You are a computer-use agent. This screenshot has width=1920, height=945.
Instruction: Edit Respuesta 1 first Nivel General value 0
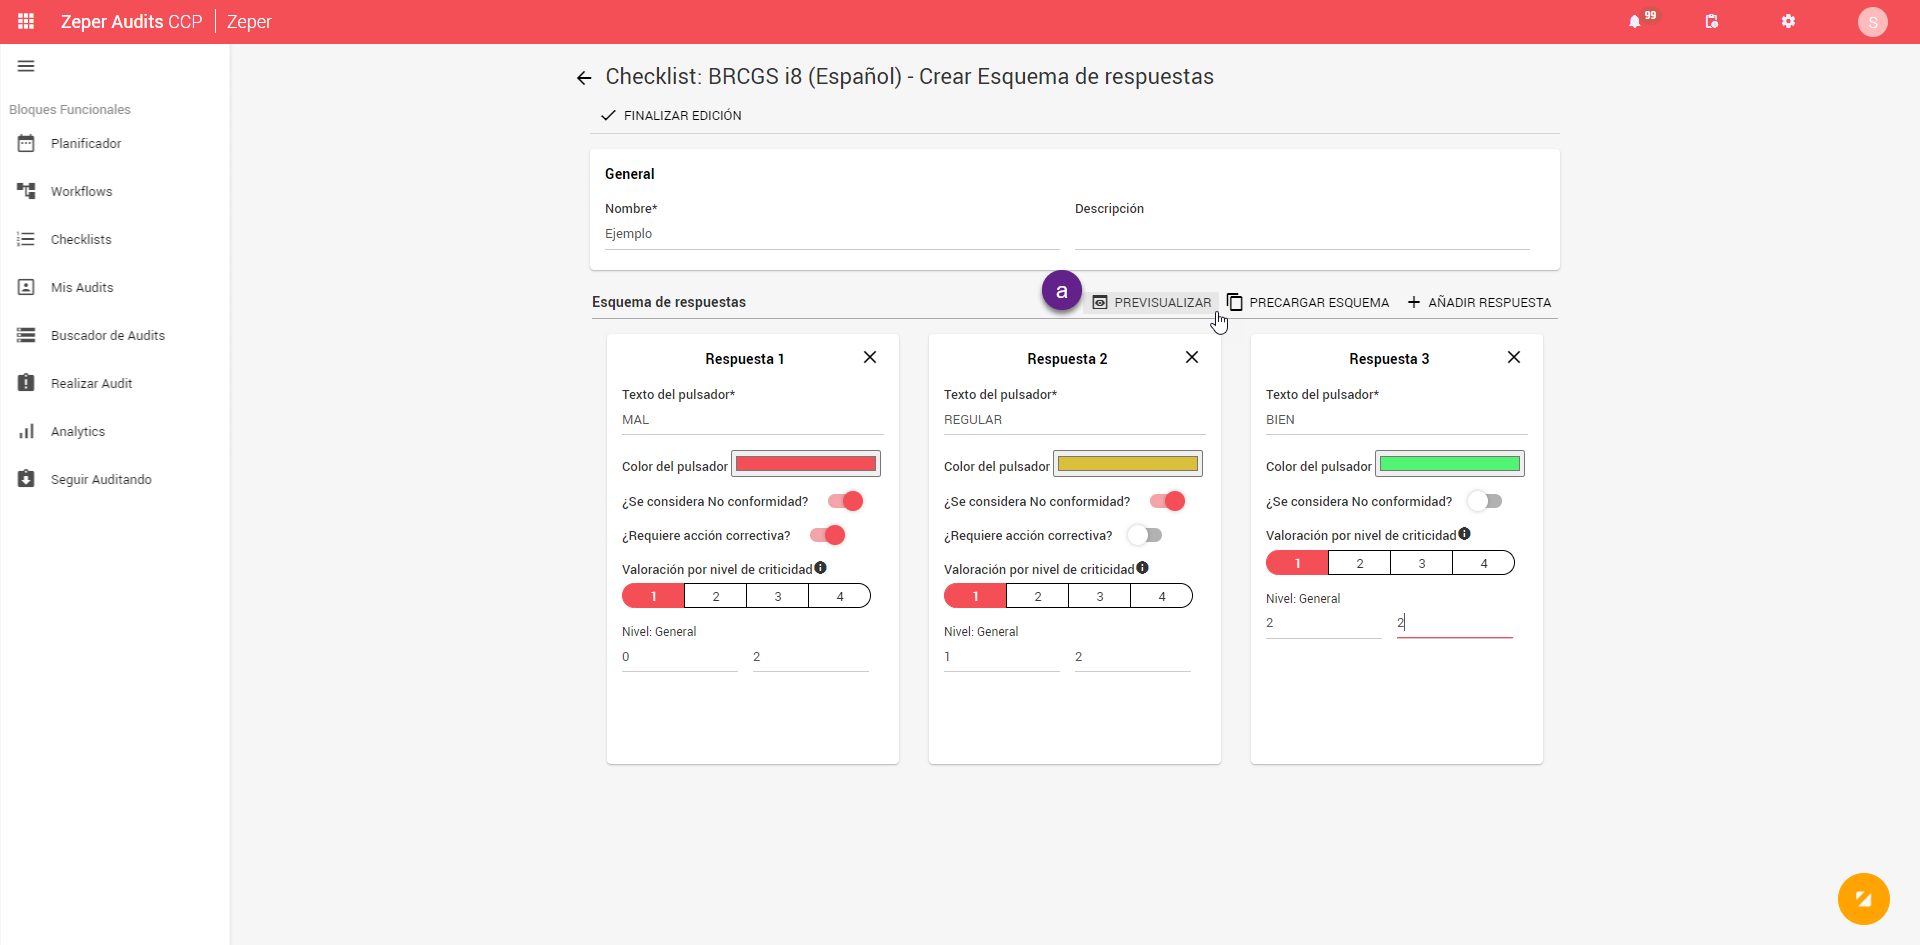tap(679, 657)
